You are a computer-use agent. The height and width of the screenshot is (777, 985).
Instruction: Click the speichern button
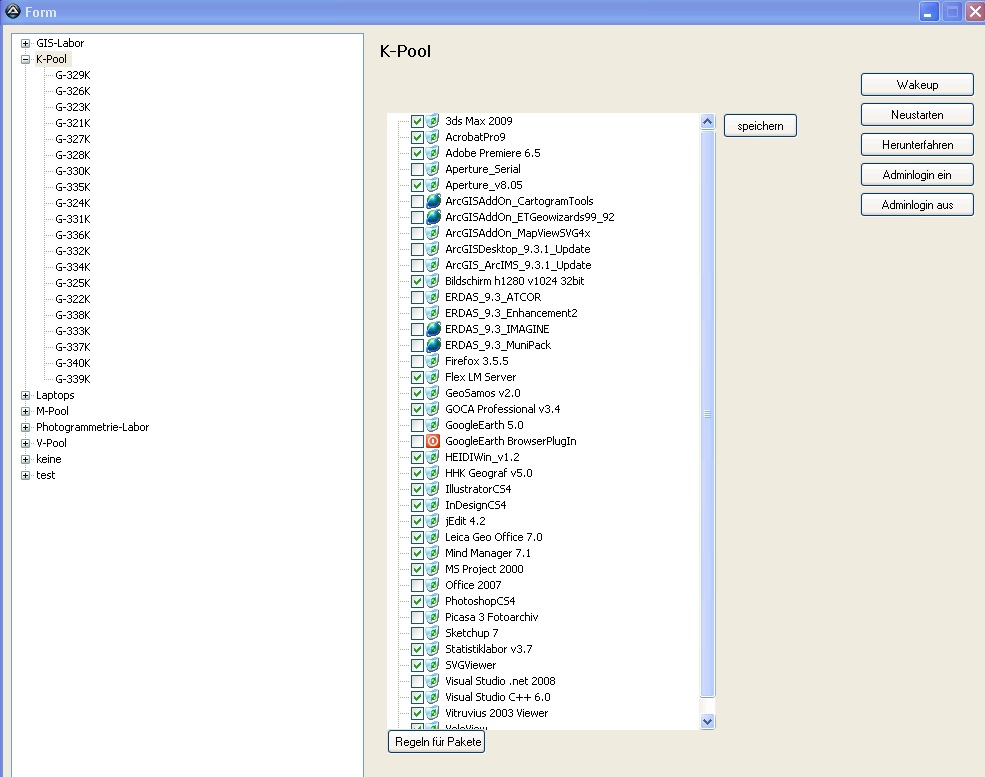(x=760, y=126)
